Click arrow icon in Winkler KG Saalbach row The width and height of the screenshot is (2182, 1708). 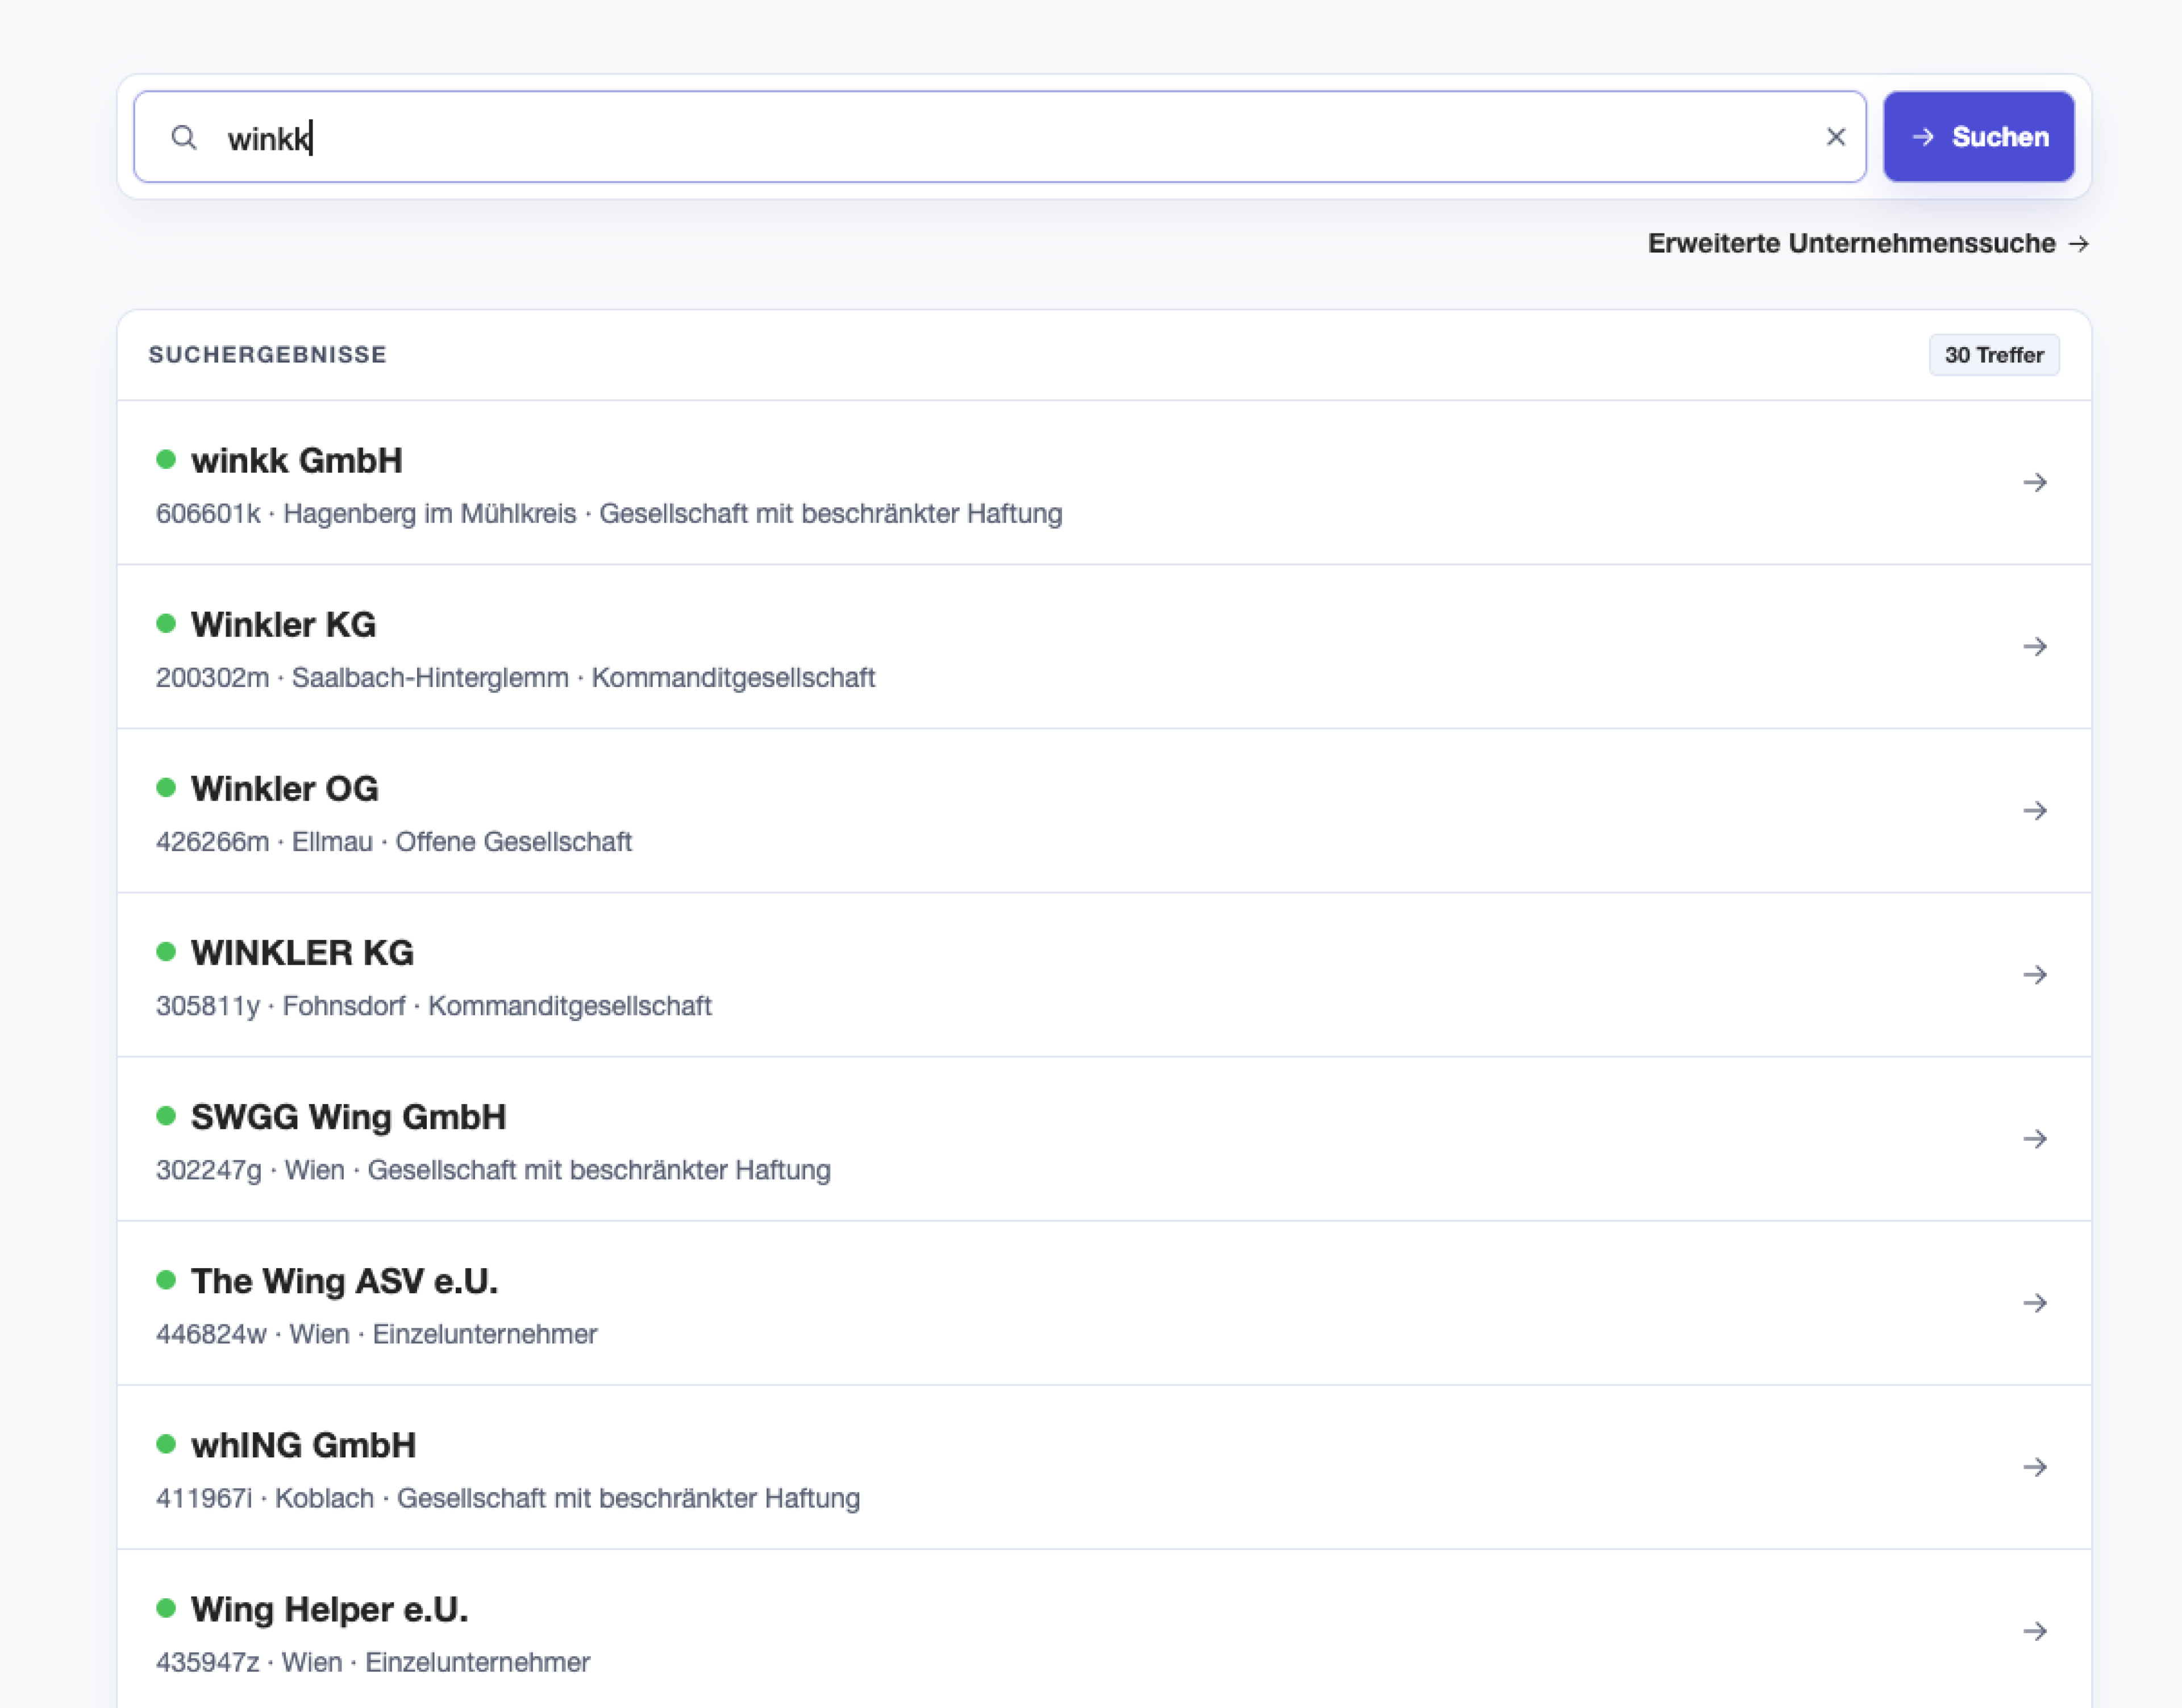click(2034, 647)
